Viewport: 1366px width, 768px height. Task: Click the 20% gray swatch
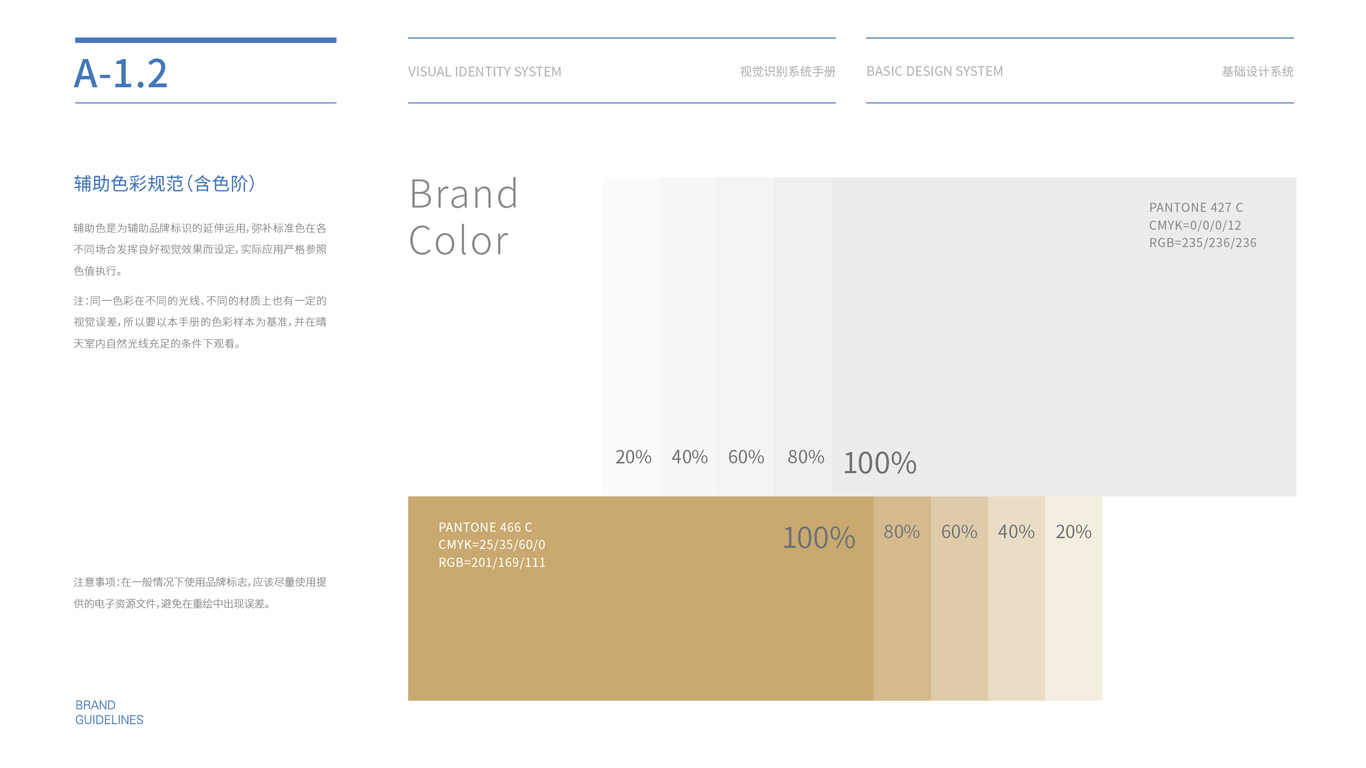click(x=631, y=337)
